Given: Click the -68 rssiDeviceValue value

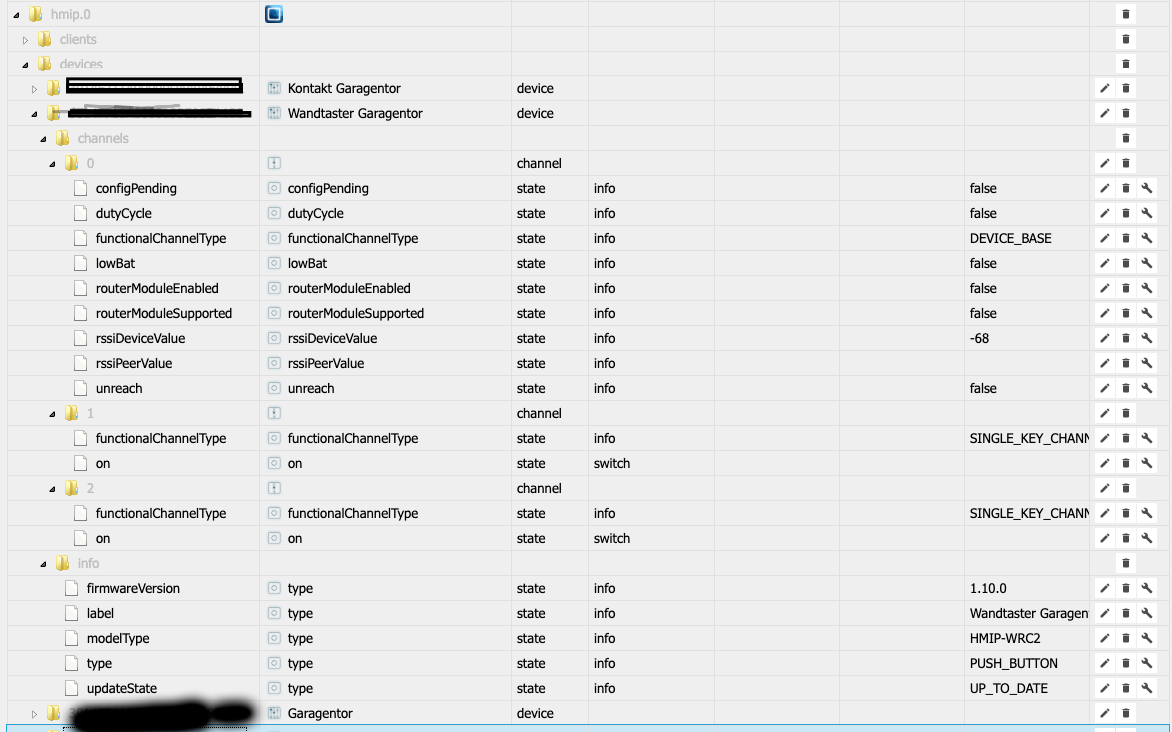Looking at the screenshot, I should (979, 339).
